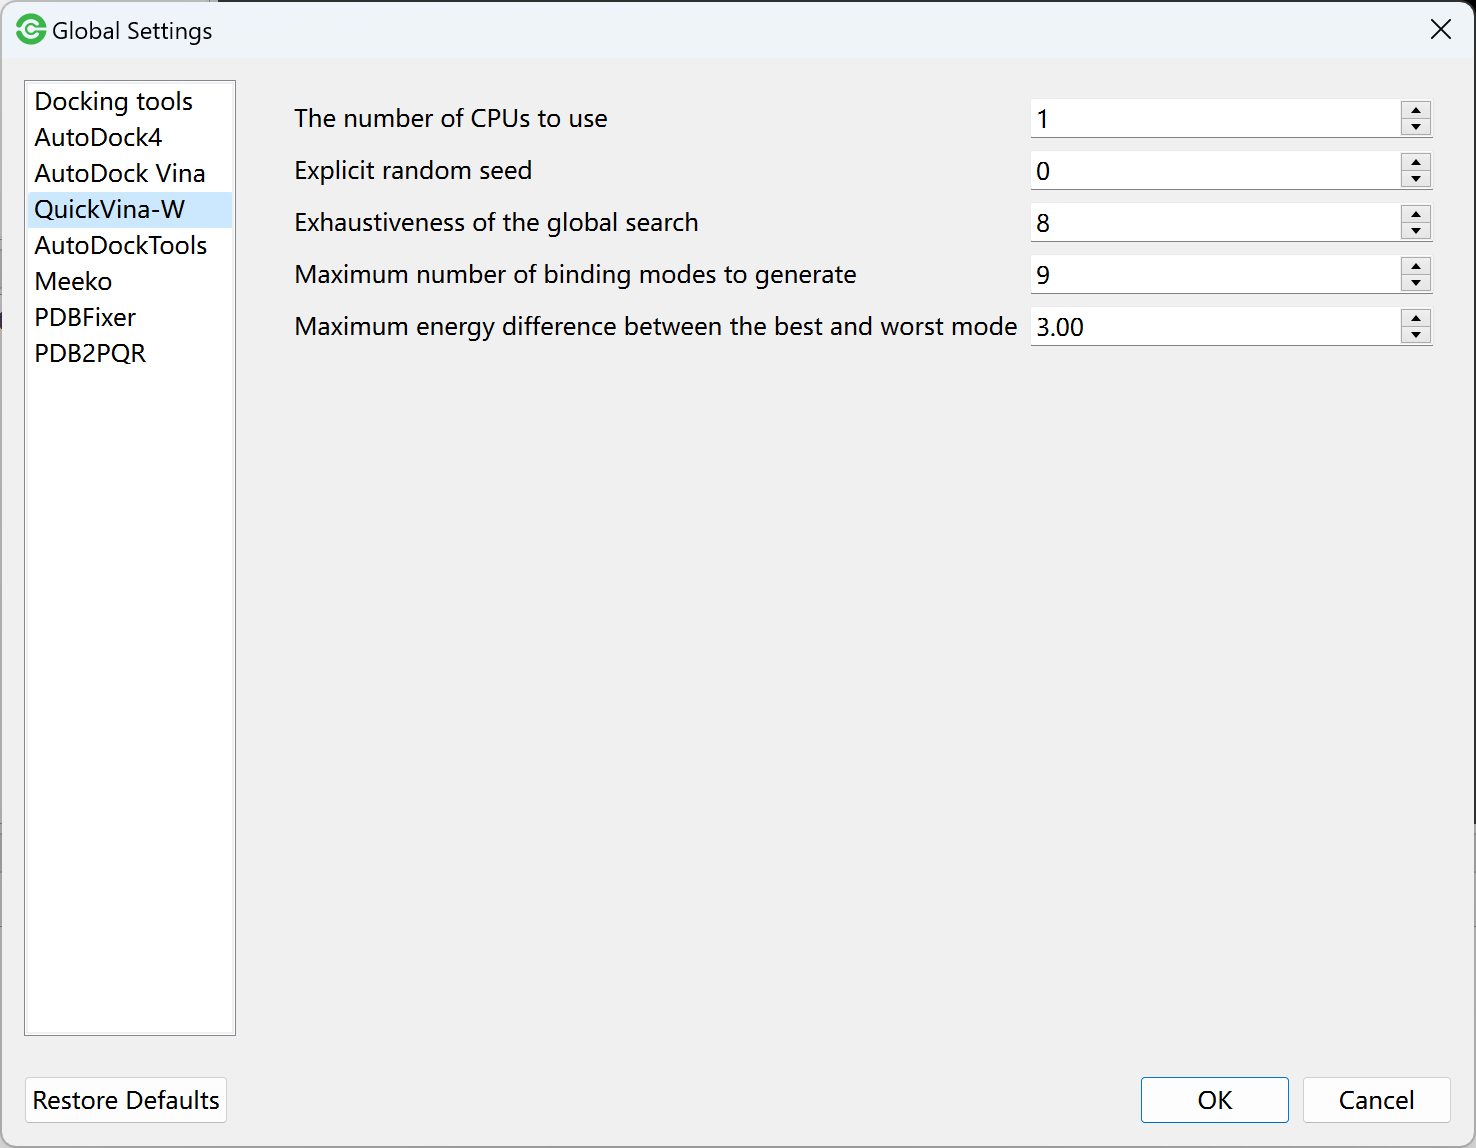
Task: Click the Restore Defaults button
Action: click(126, 1100)
